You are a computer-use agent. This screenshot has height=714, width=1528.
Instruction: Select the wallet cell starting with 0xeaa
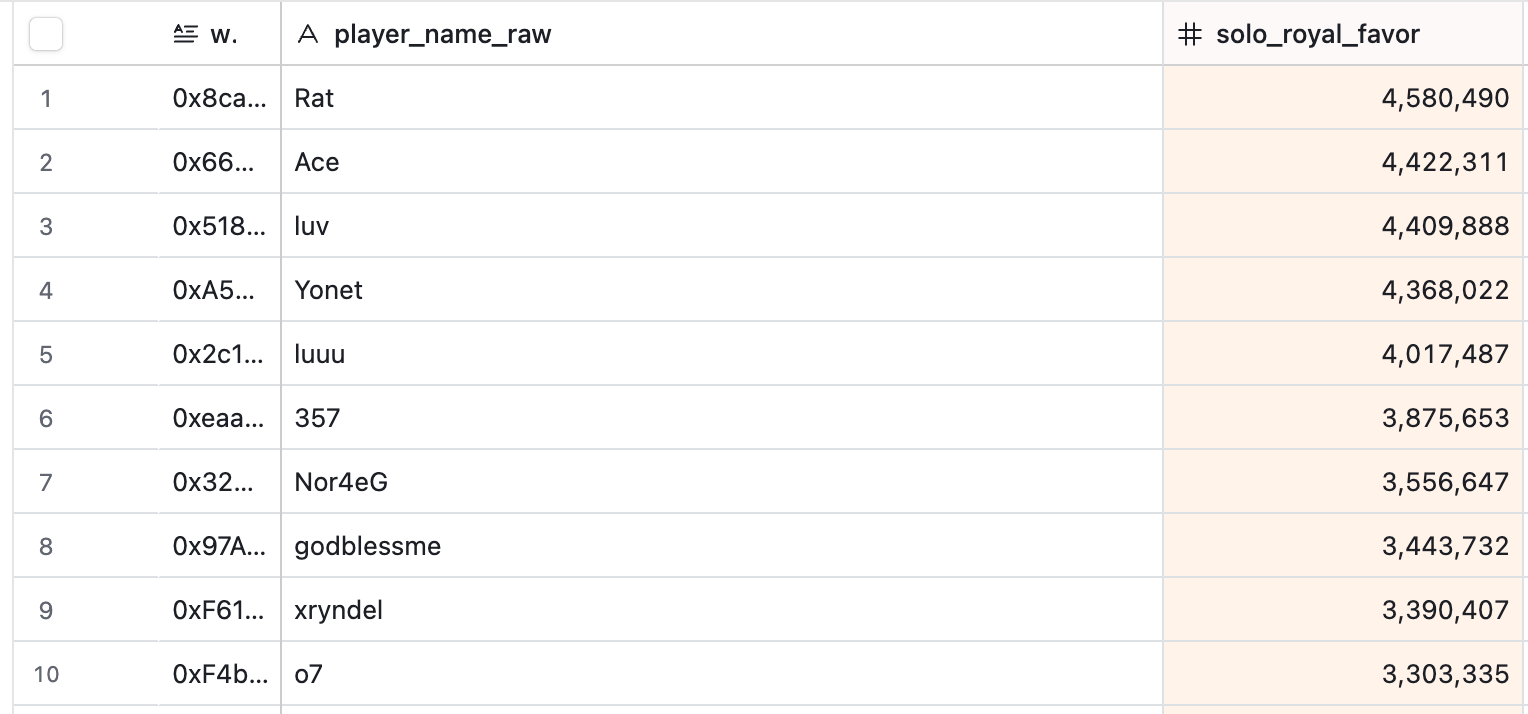click(219, 418)
